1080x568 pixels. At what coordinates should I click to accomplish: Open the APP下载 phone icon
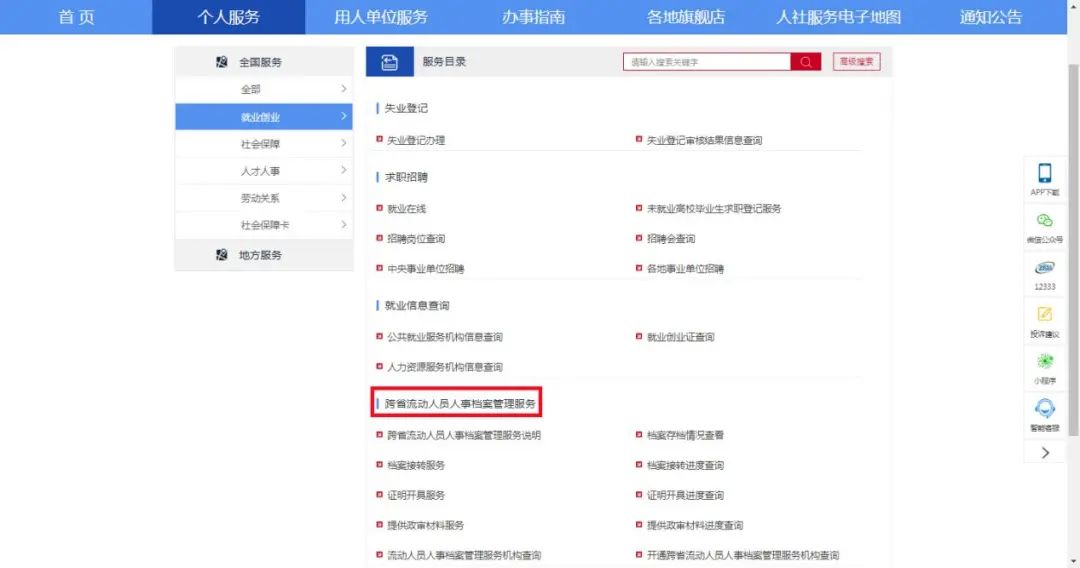click(1044, 173)
